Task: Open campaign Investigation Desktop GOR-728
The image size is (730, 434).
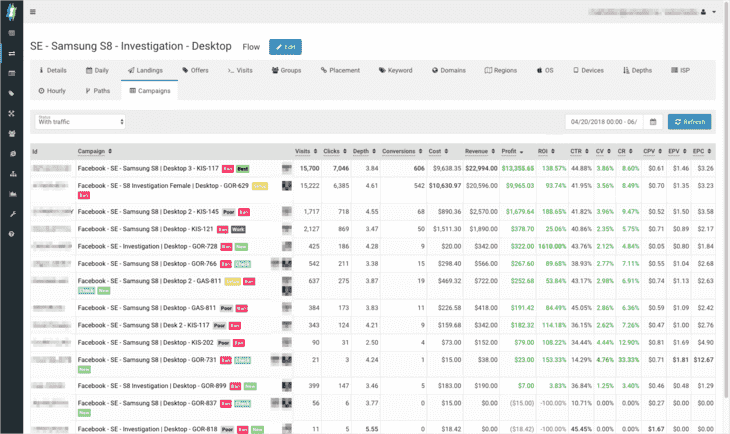Action: (x=147, y=246)
